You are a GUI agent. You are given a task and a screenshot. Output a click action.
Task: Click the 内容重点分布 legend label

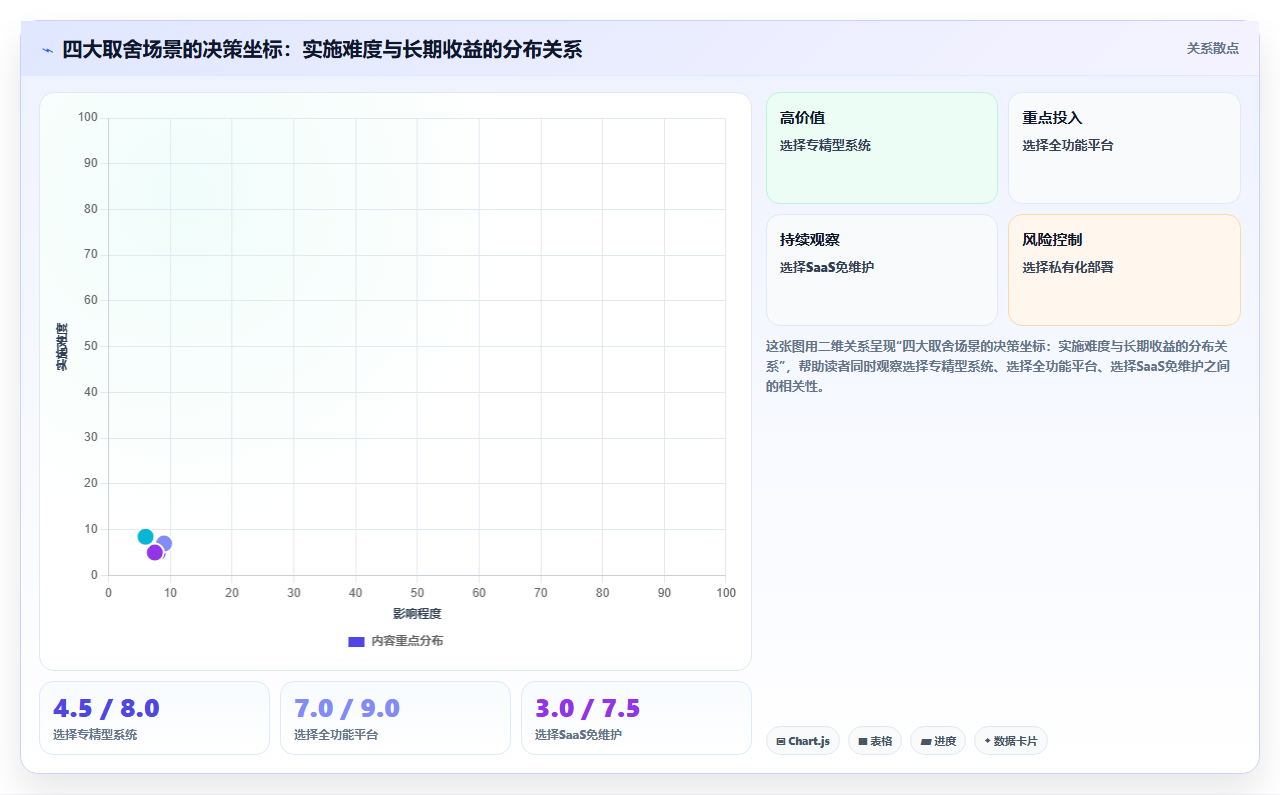407,641
